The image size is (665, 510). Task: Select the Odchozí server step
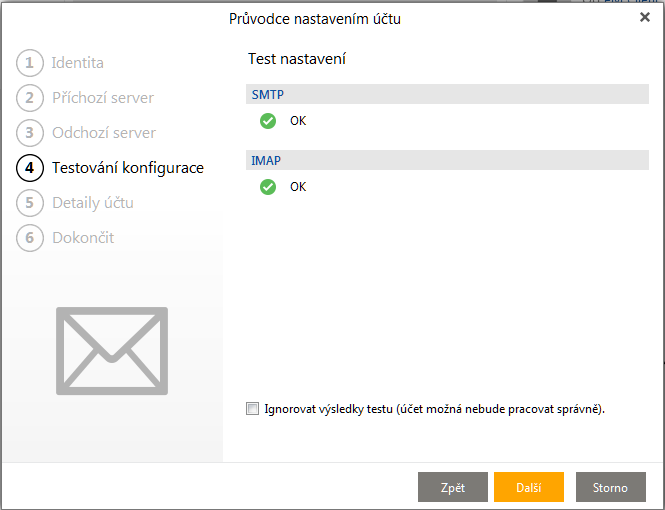coord(104,133)
